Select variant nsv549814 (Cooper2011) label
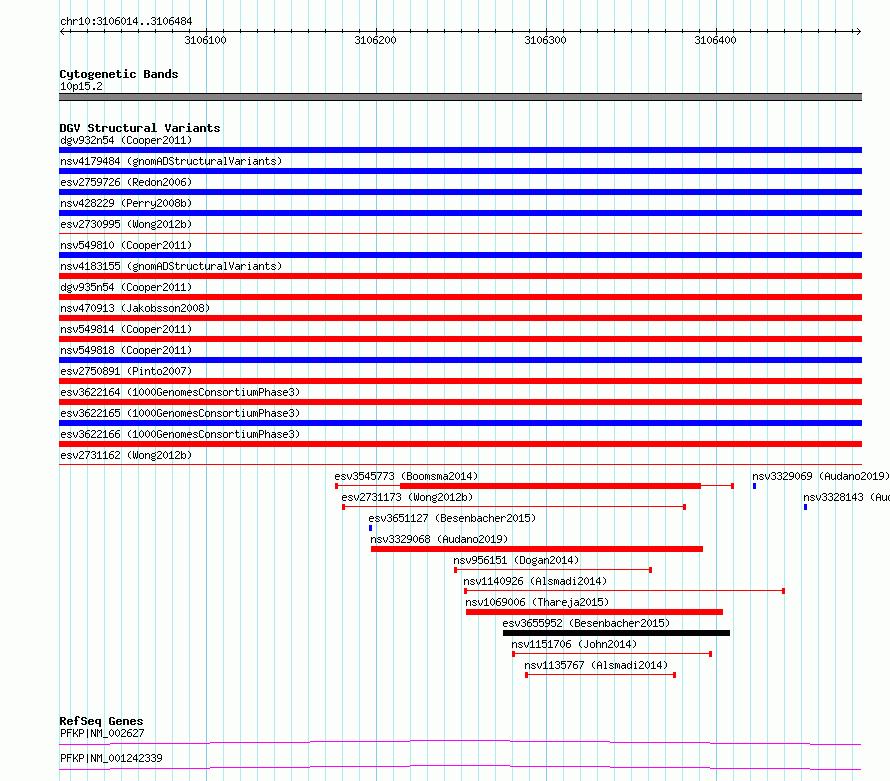 click(126, 329)
